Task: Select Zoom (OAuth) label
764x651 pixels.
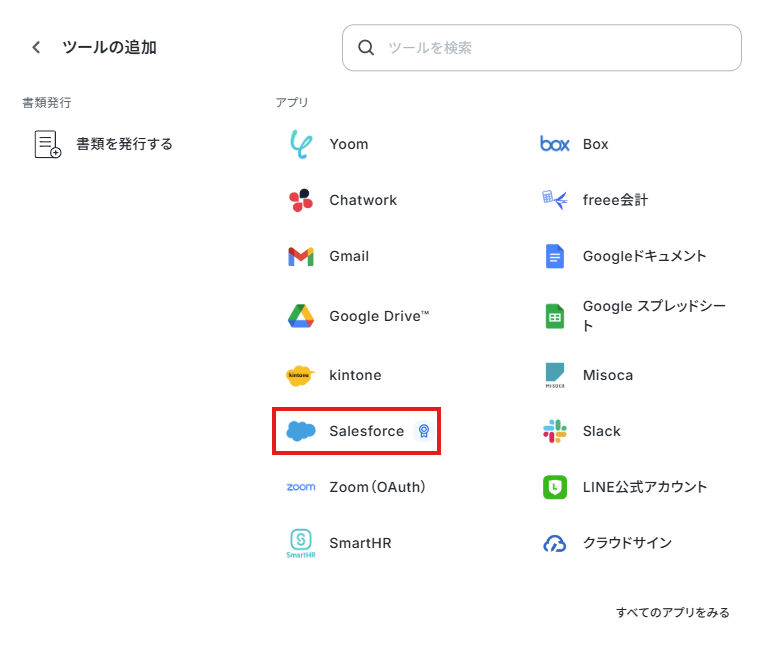Action: (377, 487)
